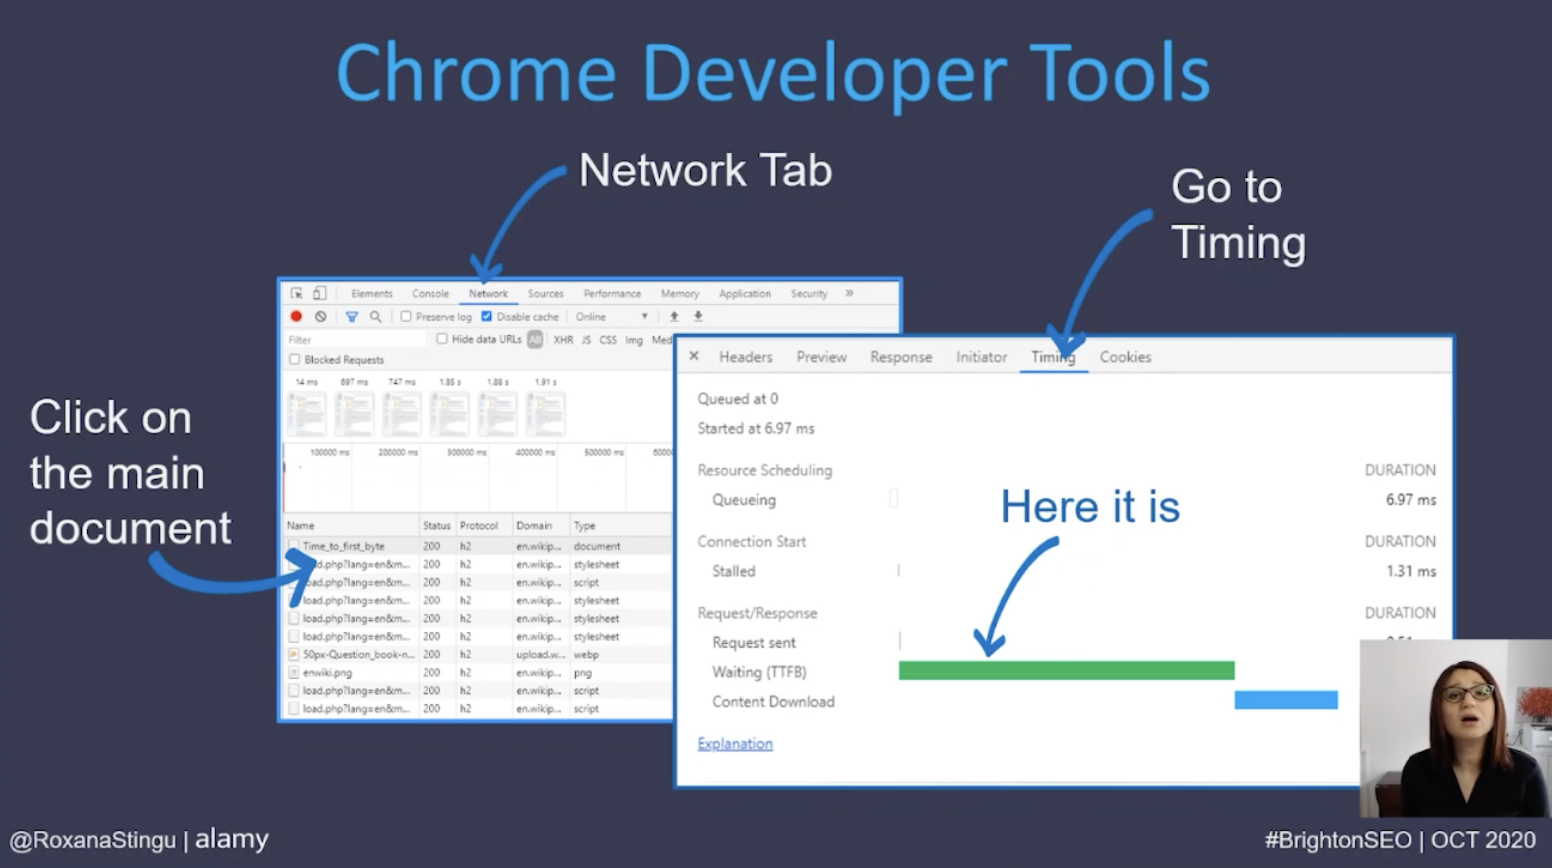
Task: Select the 14 ms filmstrip screenshot
Action: (306, 413)
